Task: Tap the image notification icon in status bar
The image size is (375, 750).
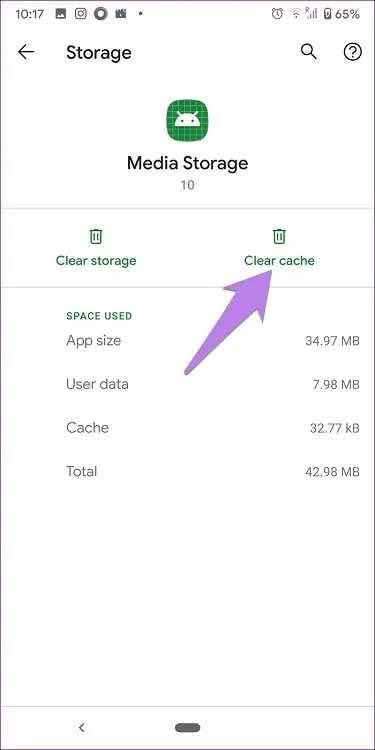Action: click(61, 14)
